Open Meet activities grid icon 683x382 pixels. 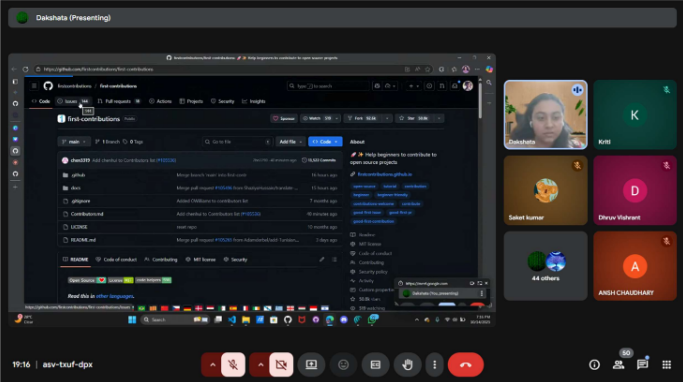point(666,365)
